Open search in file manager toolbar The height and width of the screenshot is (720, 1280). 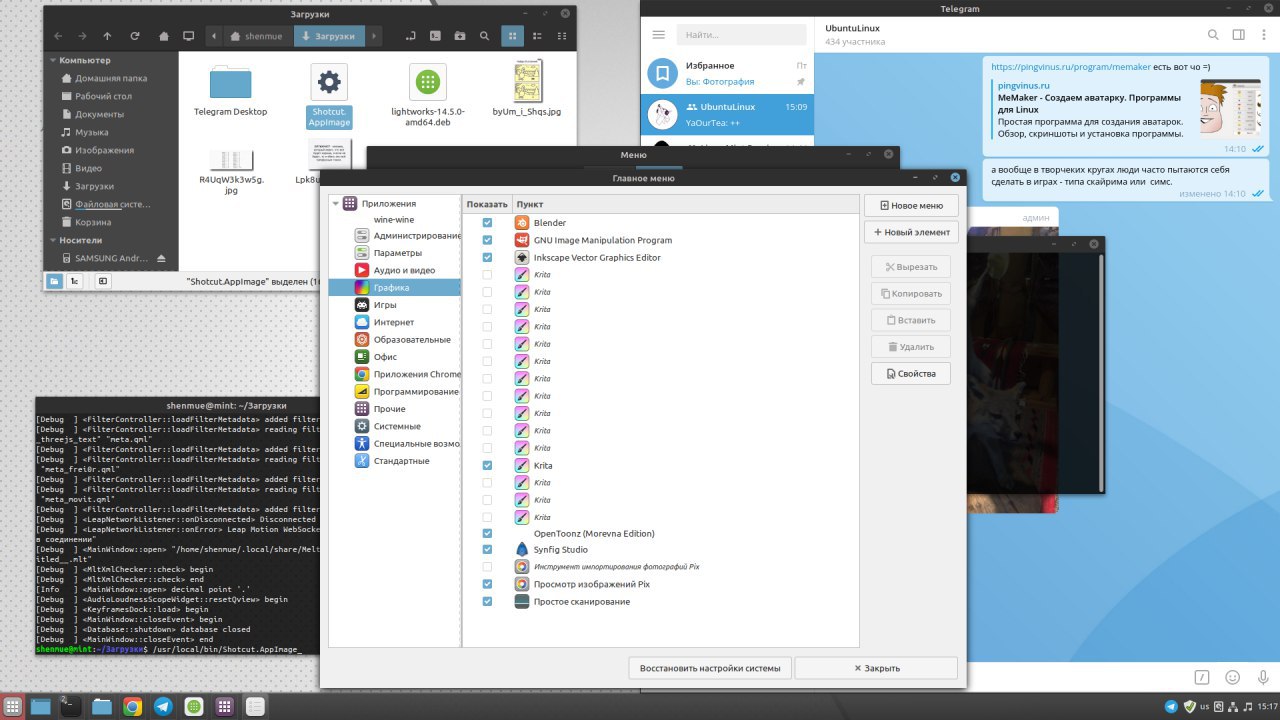(x=485, y=36)
